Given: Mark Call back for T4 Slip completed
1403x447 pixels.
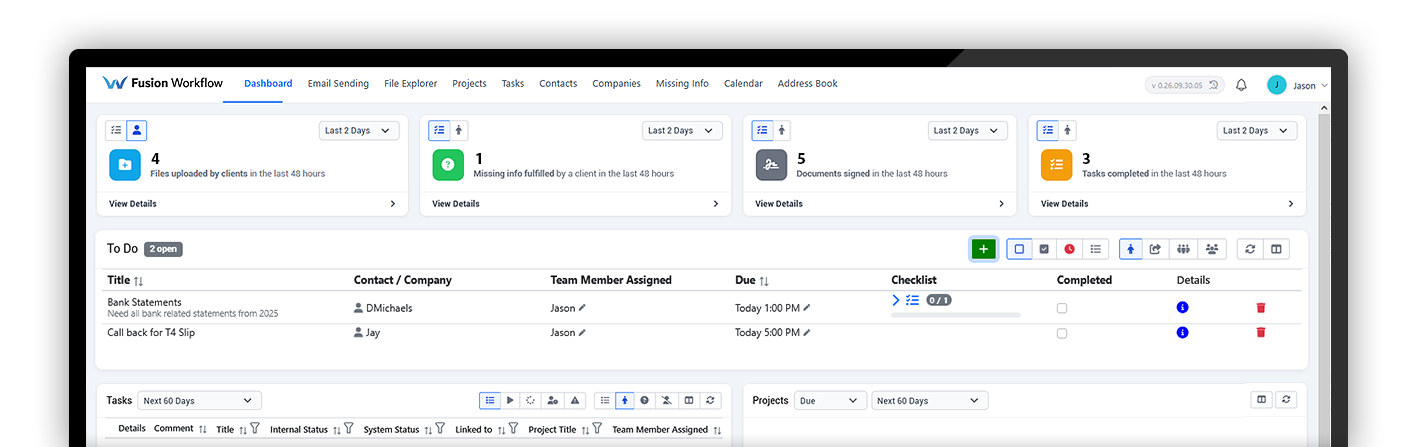Looking at the screenshot, I should pyautogui.click(x=1062, y=333).
